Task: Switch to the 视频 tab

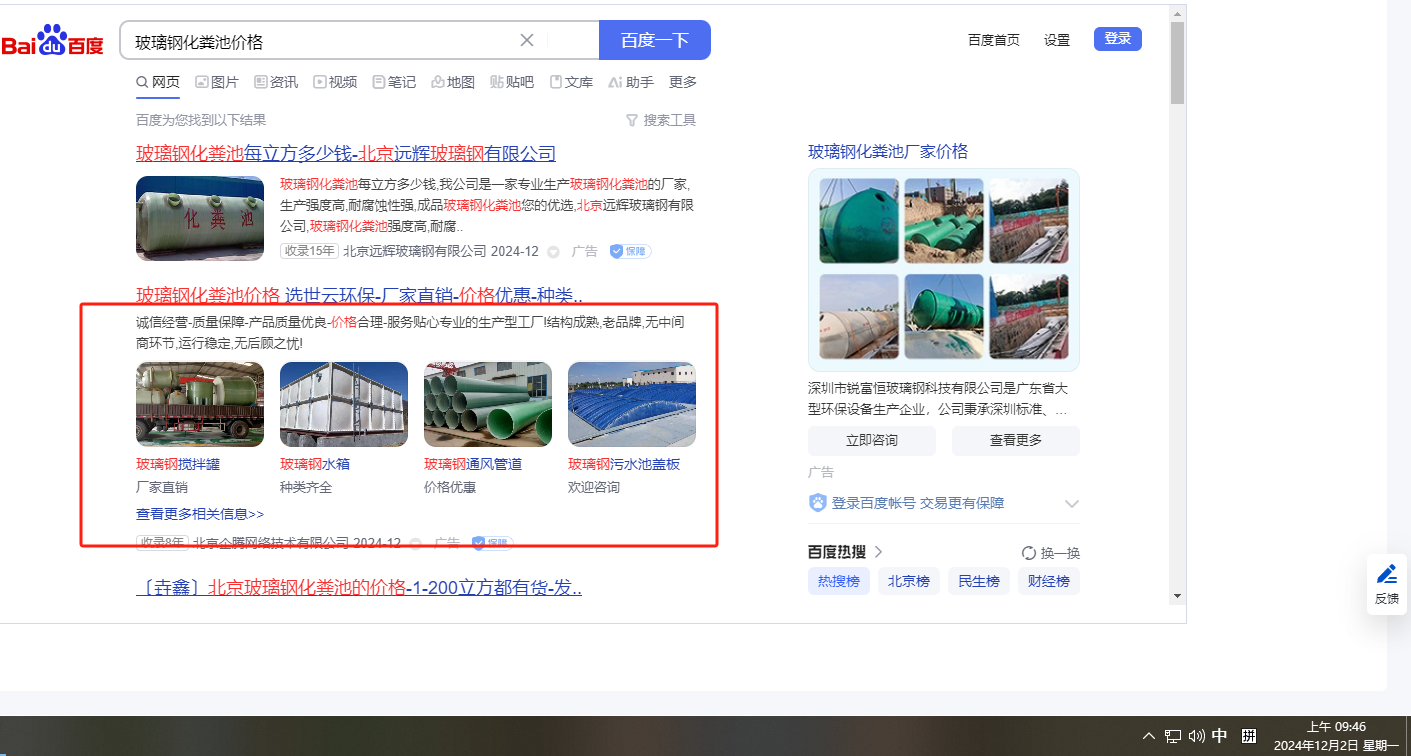Action: [x=335, y=82]
